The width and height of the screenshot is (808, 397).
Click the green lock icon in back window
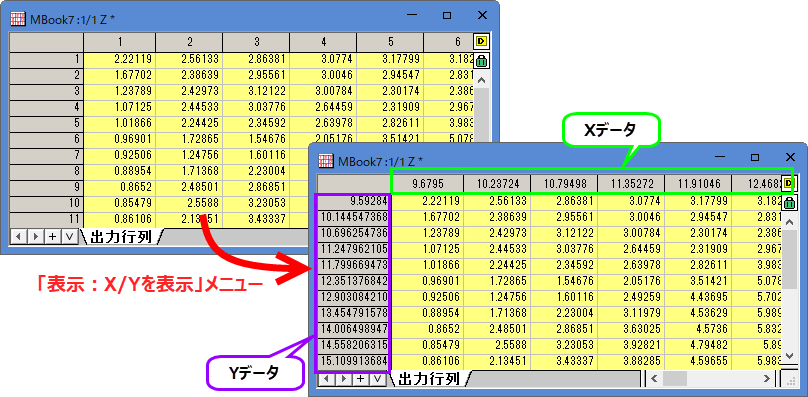[x=481, y=61]
